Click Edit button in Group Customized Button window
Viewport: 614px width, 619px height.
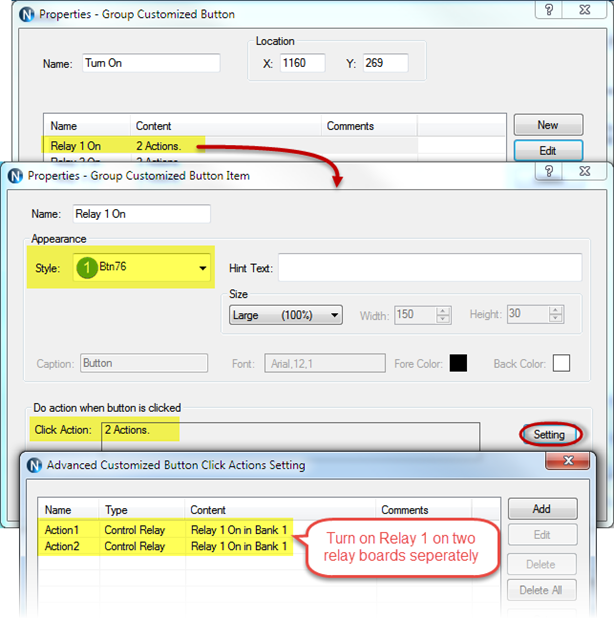click(548, 150)
